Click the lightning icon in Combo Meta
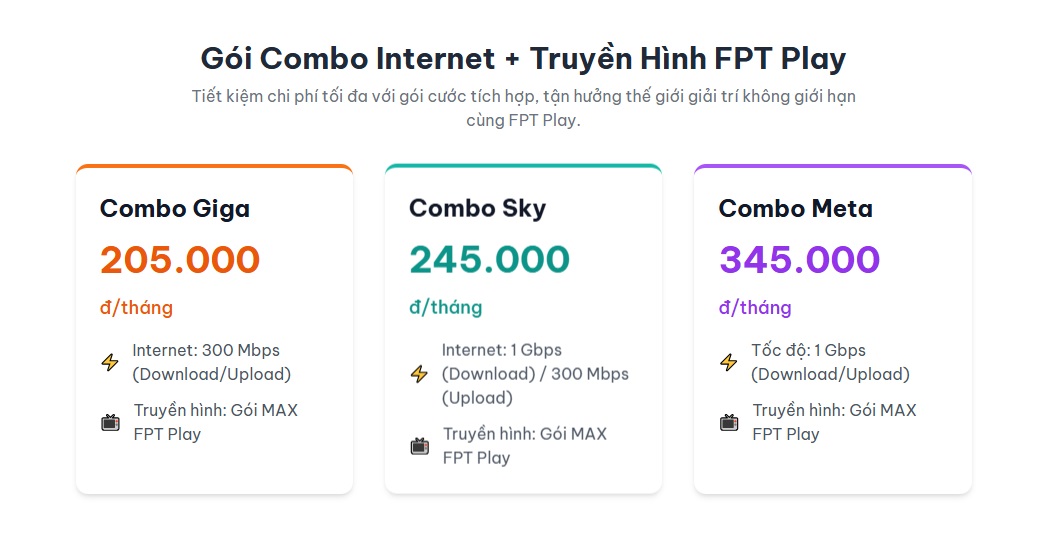 [x=729, y=362]
